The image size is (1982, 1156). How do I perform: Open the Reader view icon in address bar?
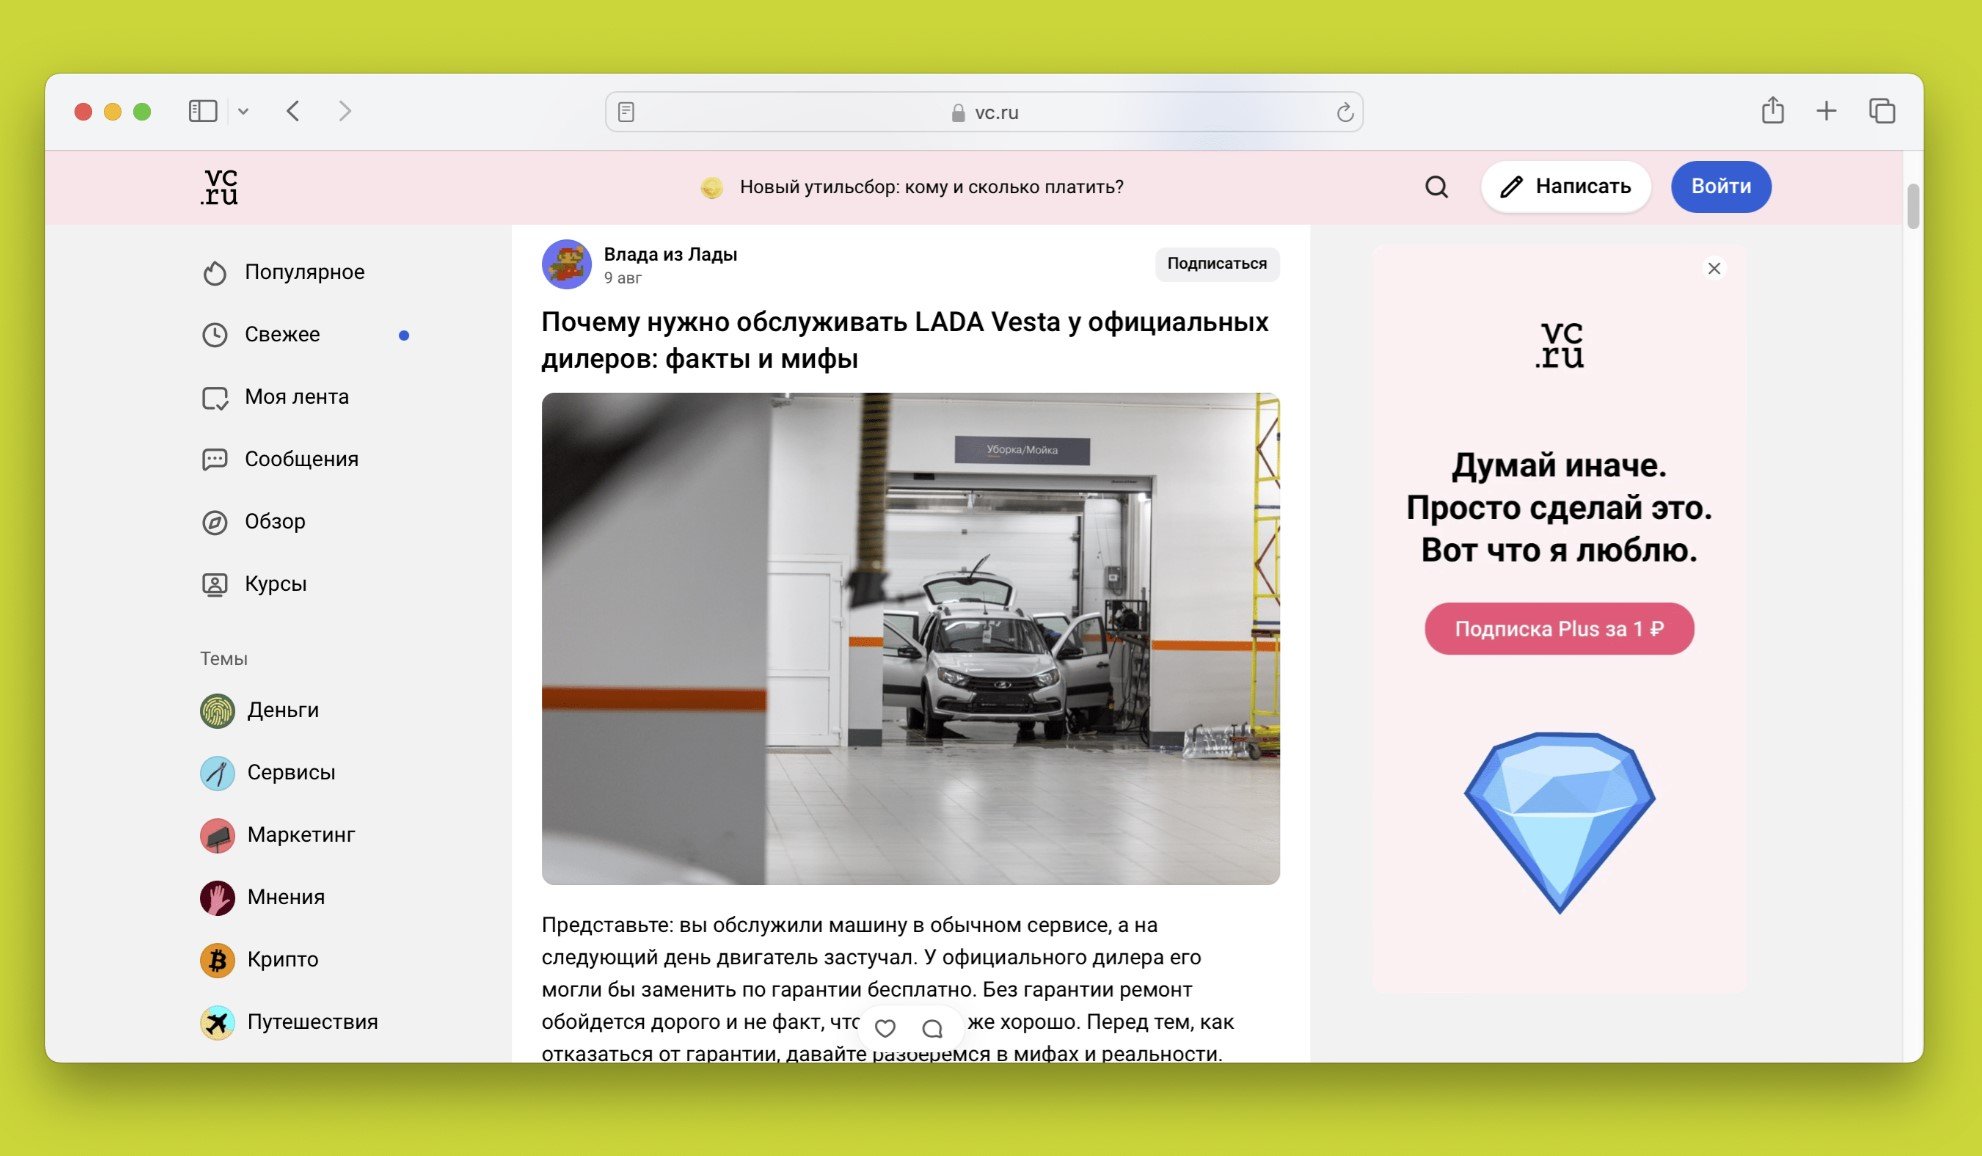click(x=626, y=112)
